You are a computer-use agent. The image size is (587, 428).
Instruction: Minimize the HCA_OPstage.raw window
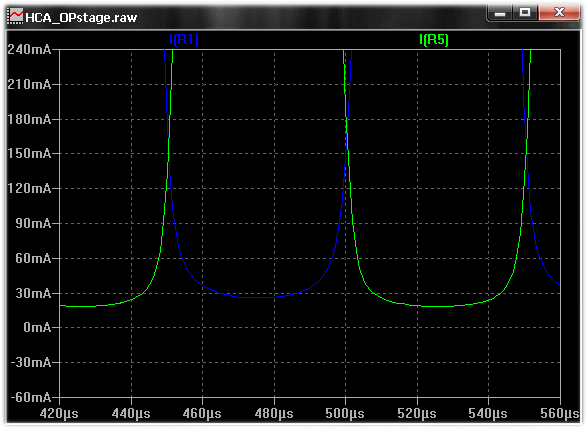click(500, 13)
